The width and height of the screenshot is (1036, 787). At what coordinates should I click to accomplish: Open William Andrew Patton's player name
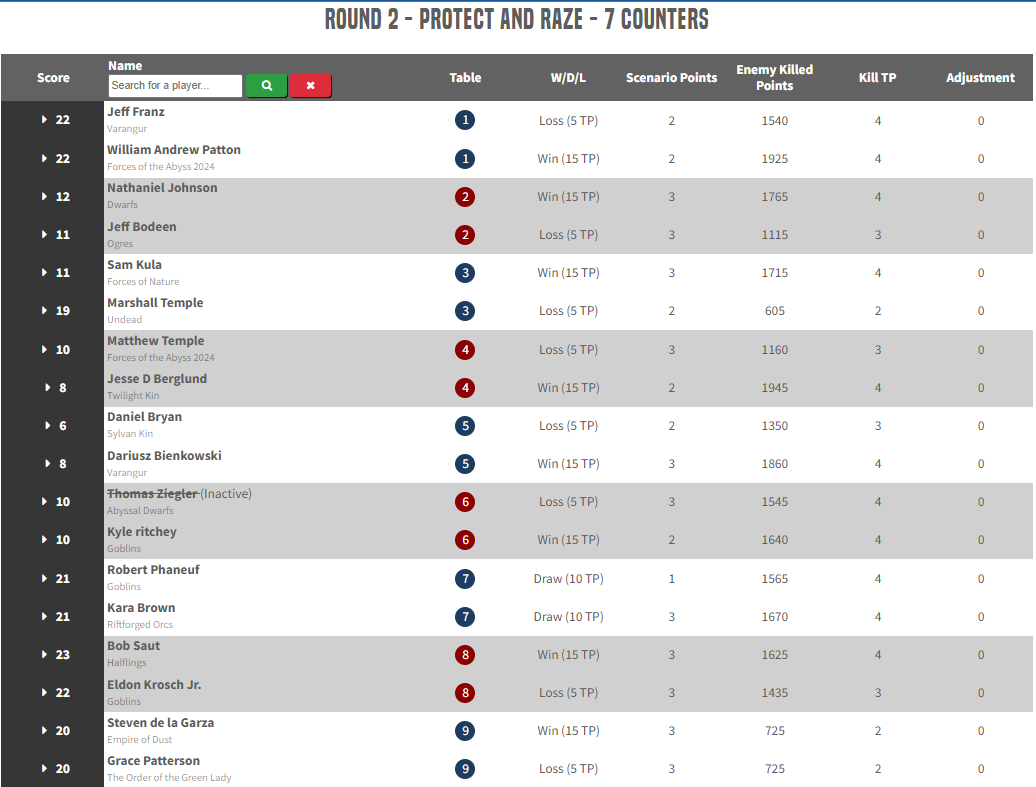[174, 150]
